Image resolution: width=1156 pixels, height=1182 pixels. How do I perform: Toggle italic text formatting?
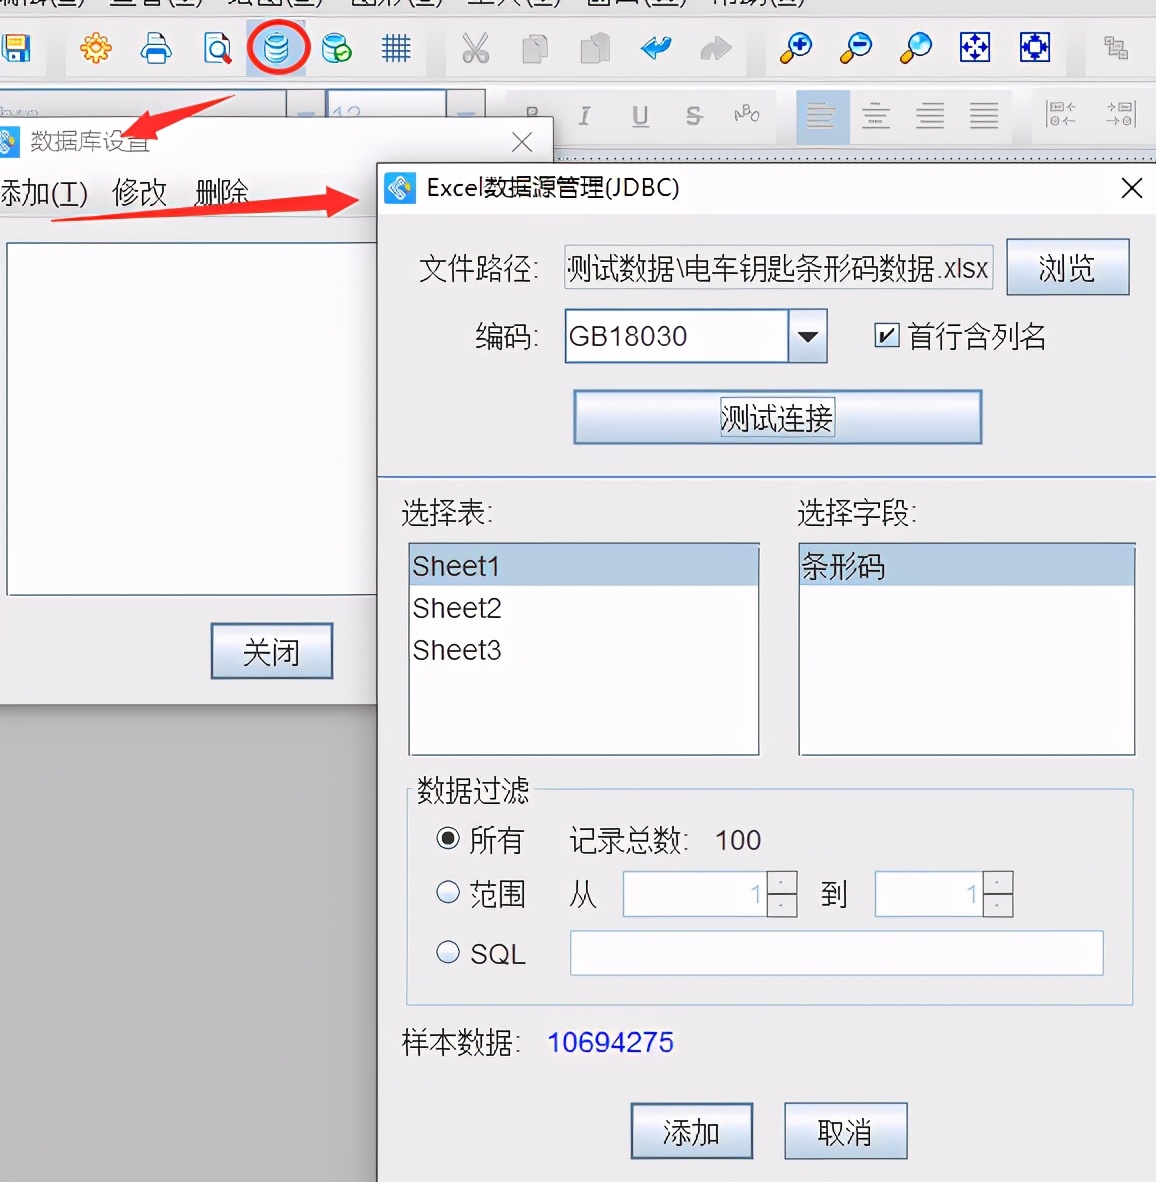584,116
